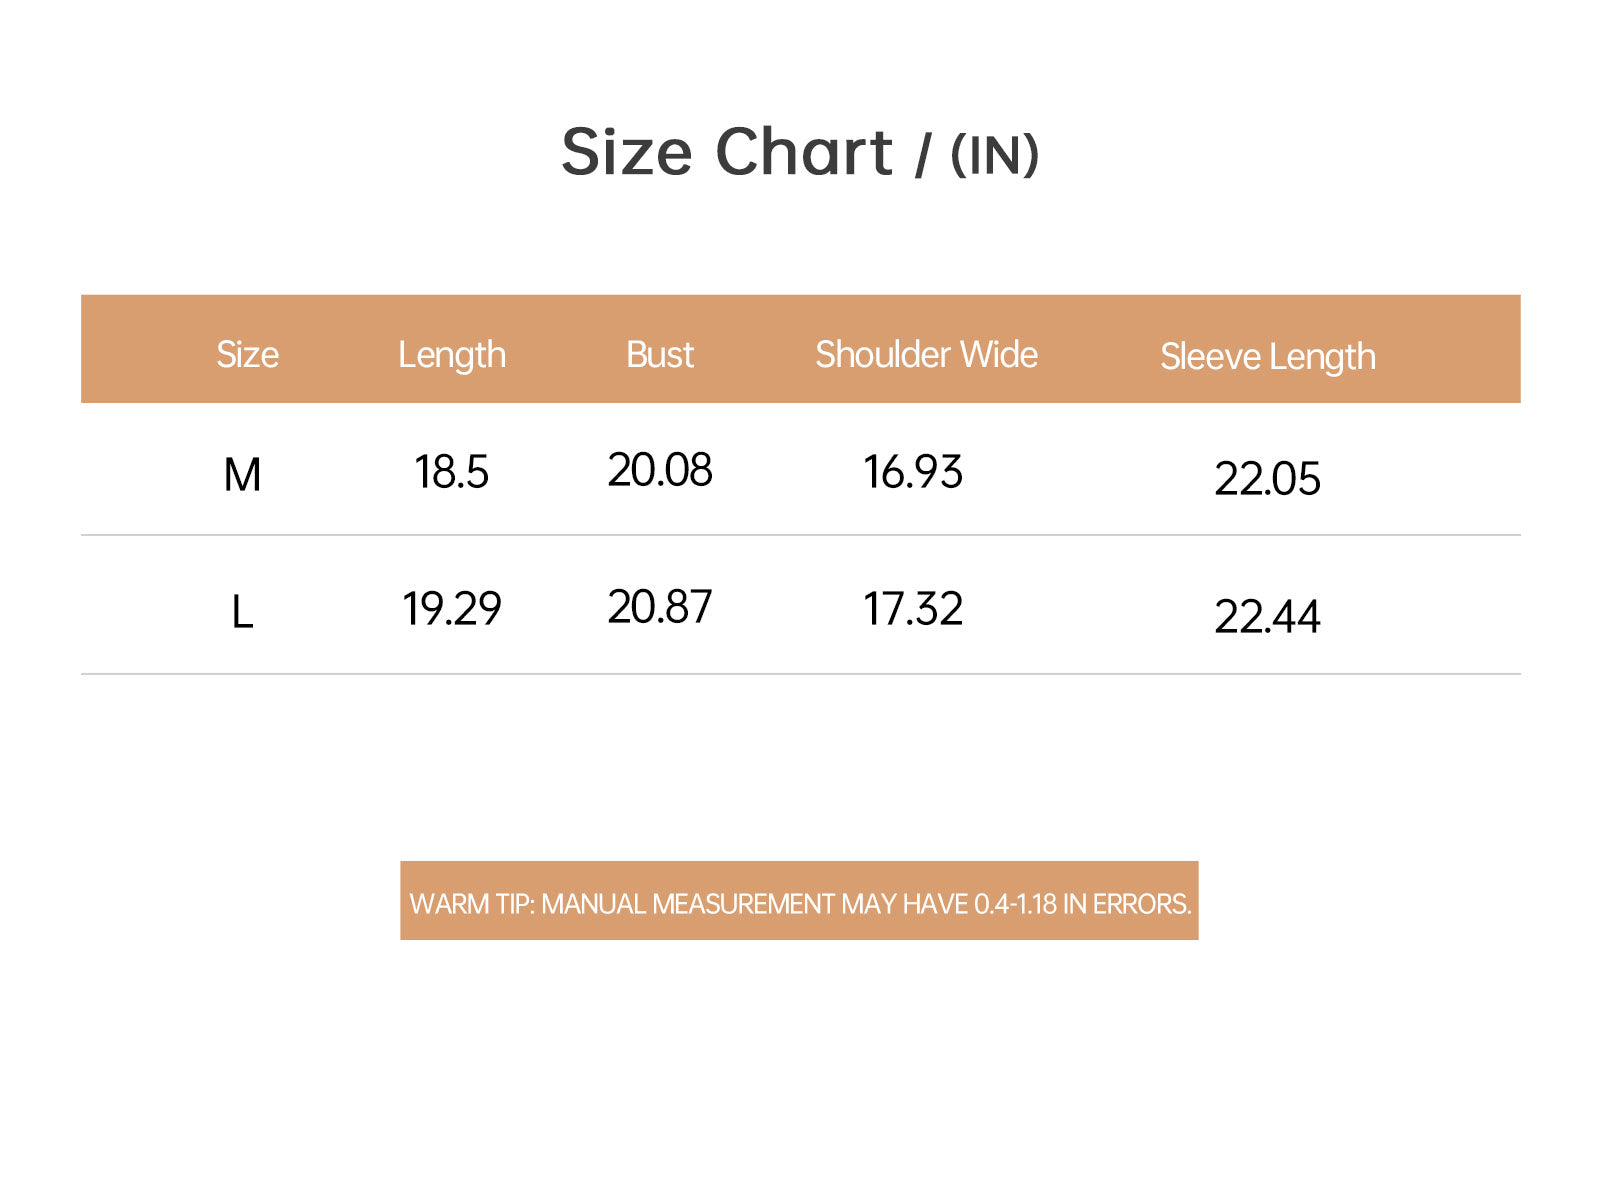This screenshot has width=1600, height=1200.
Task: Click the 20.87 bust value
Action: click(x=660, y=606)
